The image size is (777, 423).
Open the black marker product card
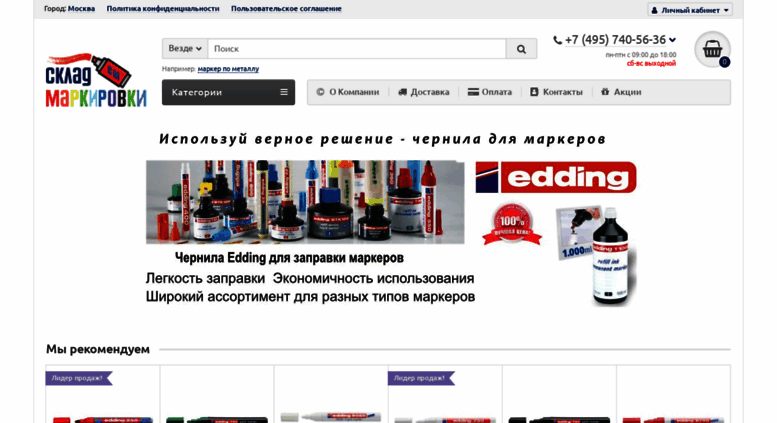(559, 394)
